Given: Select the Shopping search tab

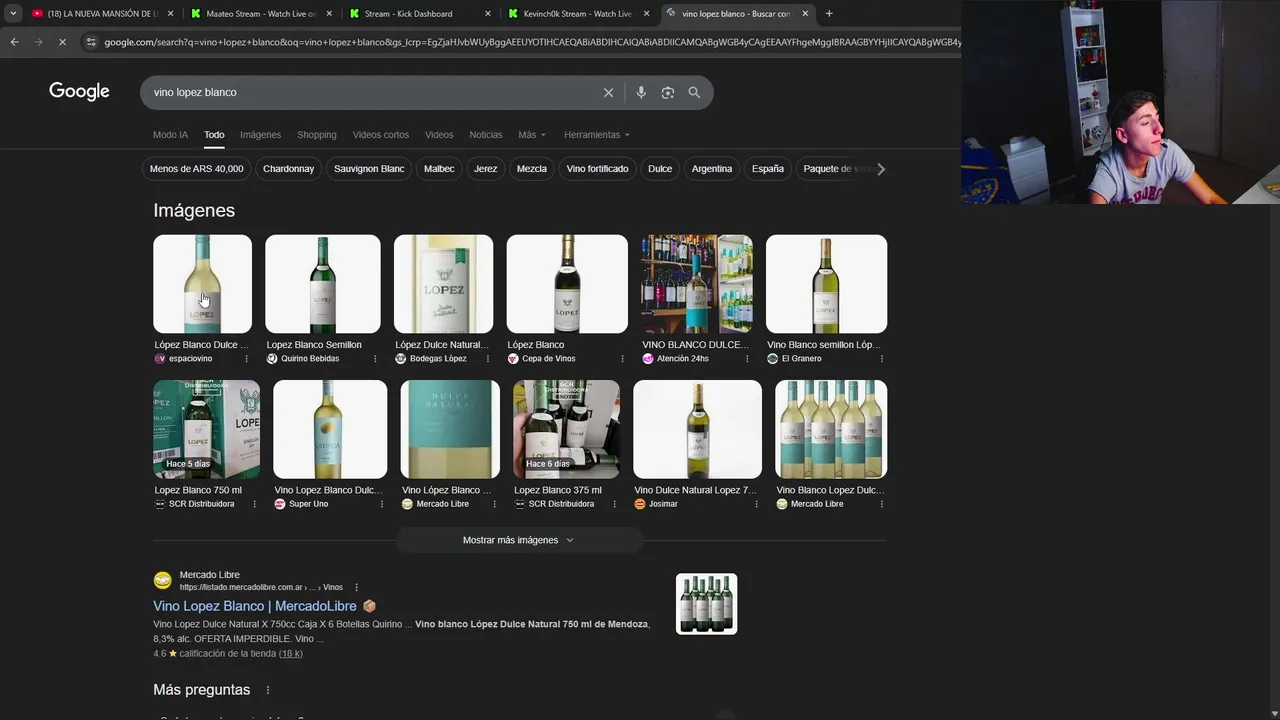Looking at the screenshot, I should (317, 135).
